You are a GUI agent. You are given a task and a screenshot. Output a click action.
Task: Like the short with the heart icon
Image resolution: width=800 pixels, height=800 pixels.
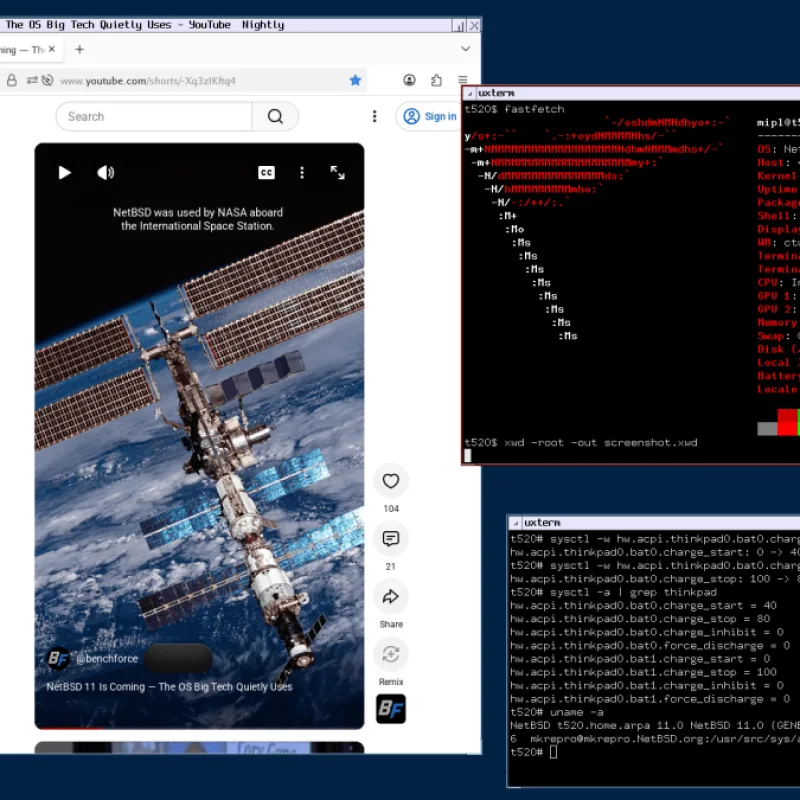click(x=391, y=481)
